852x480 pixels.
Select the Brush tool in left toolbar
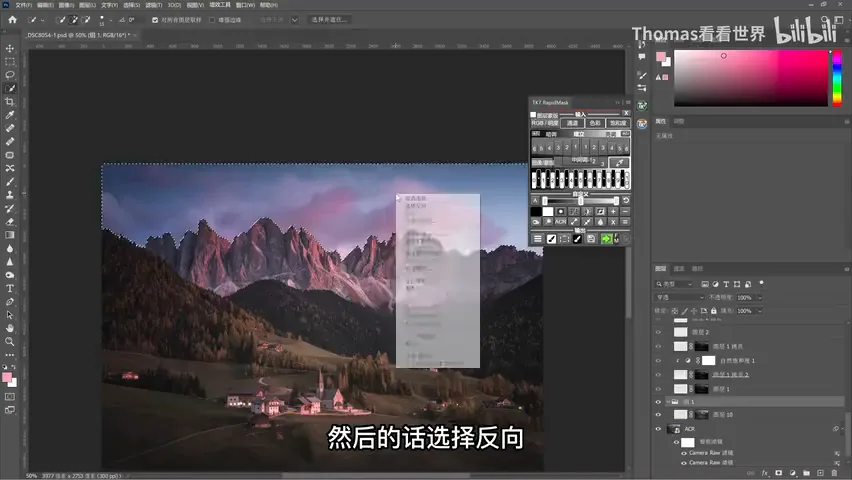pyautogui.click(x=10, y=182)
